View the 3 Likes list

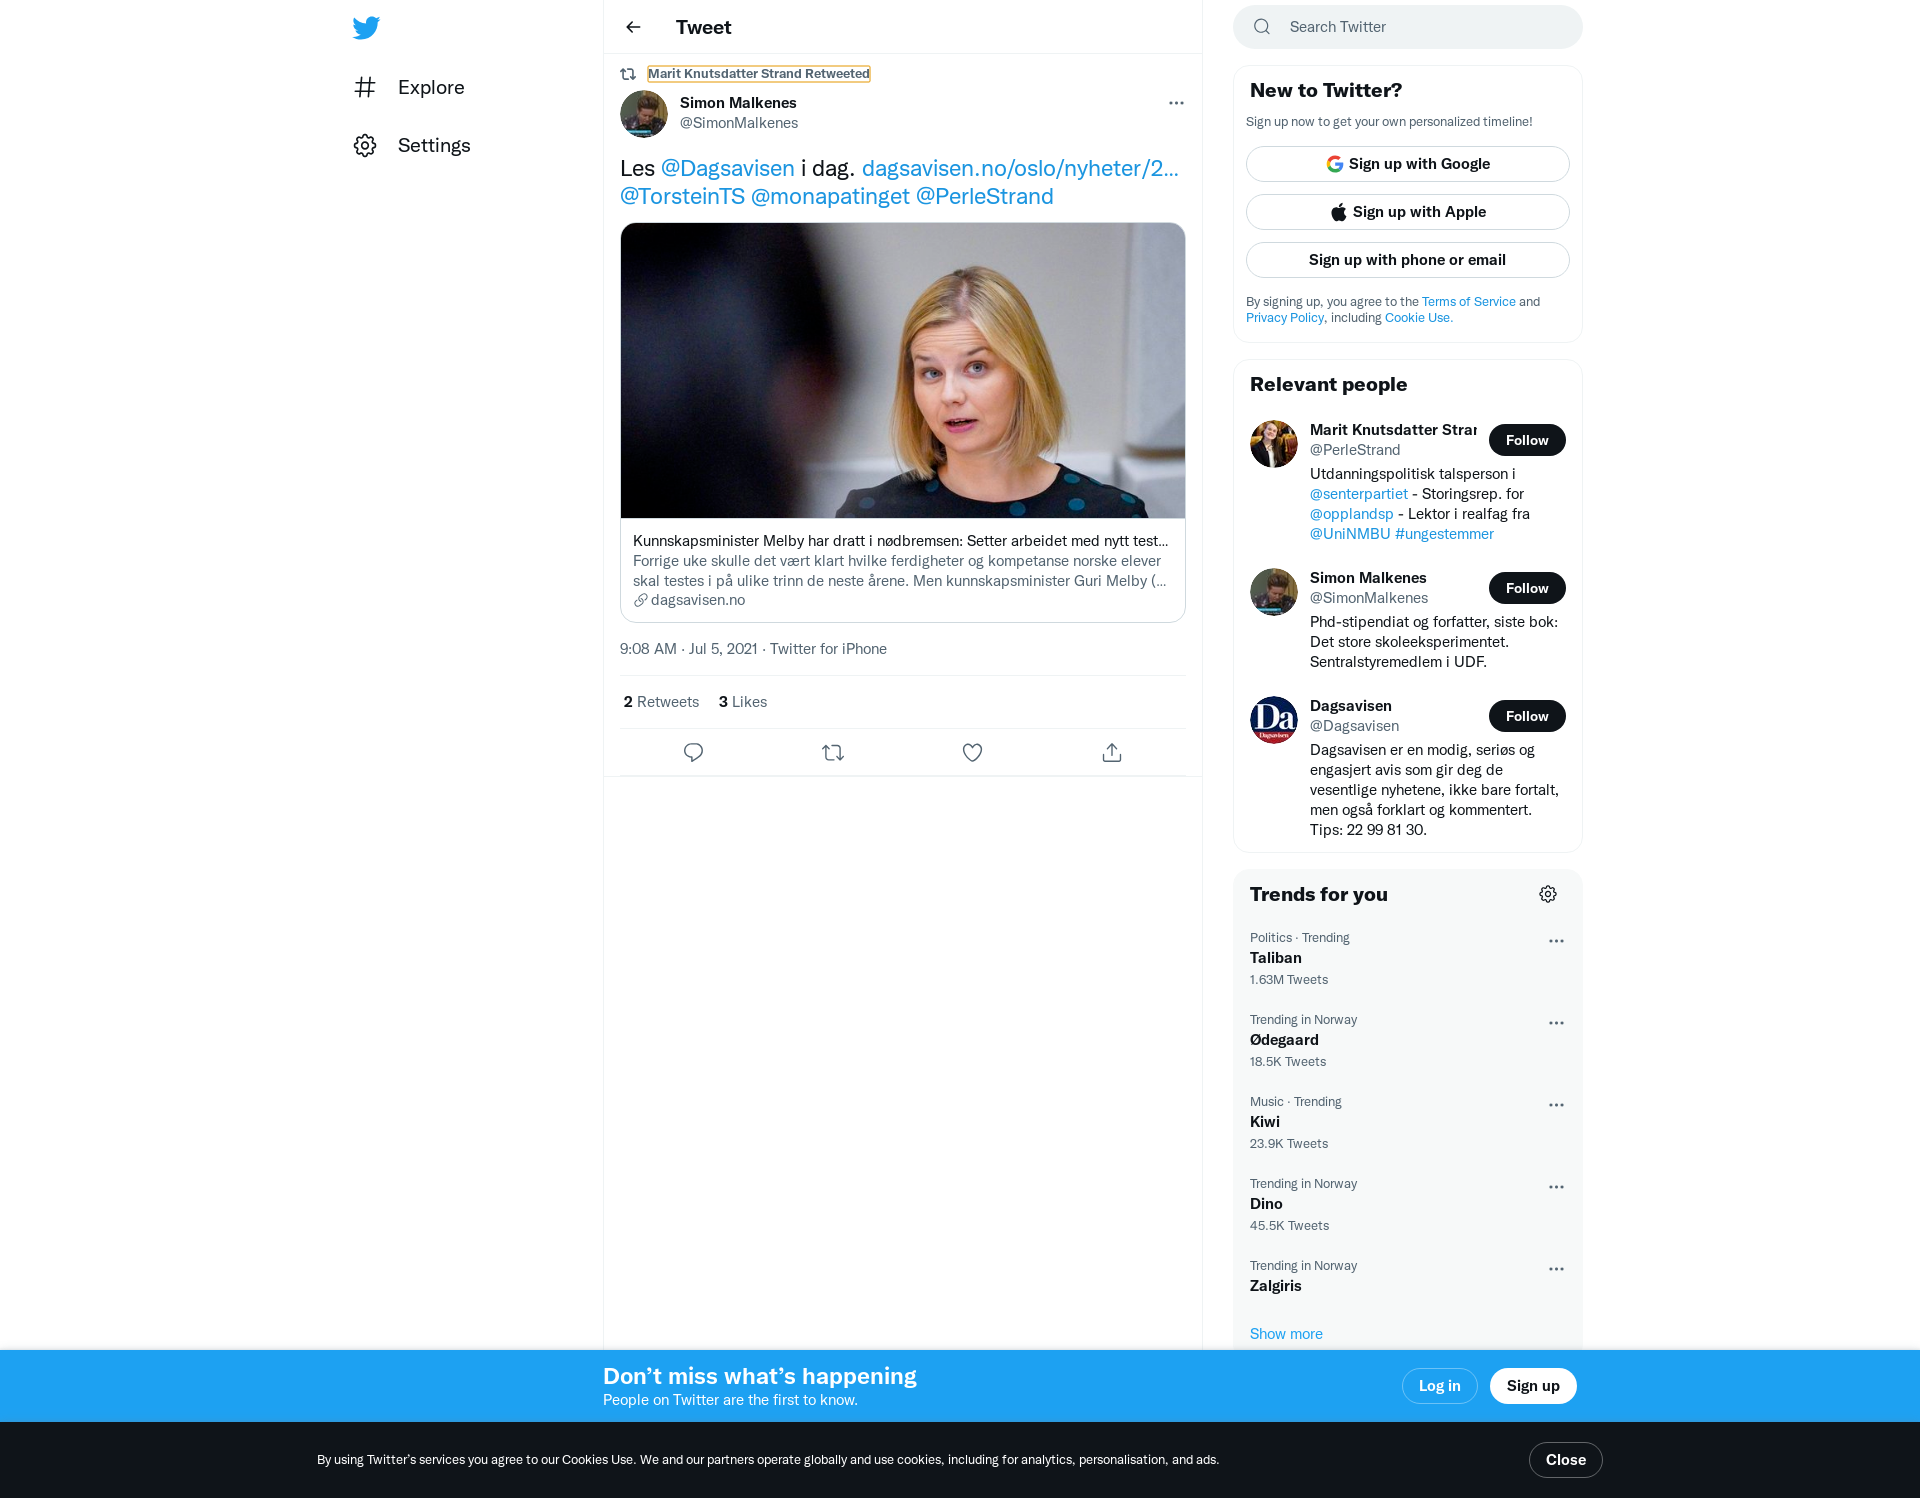coord(743,702)
